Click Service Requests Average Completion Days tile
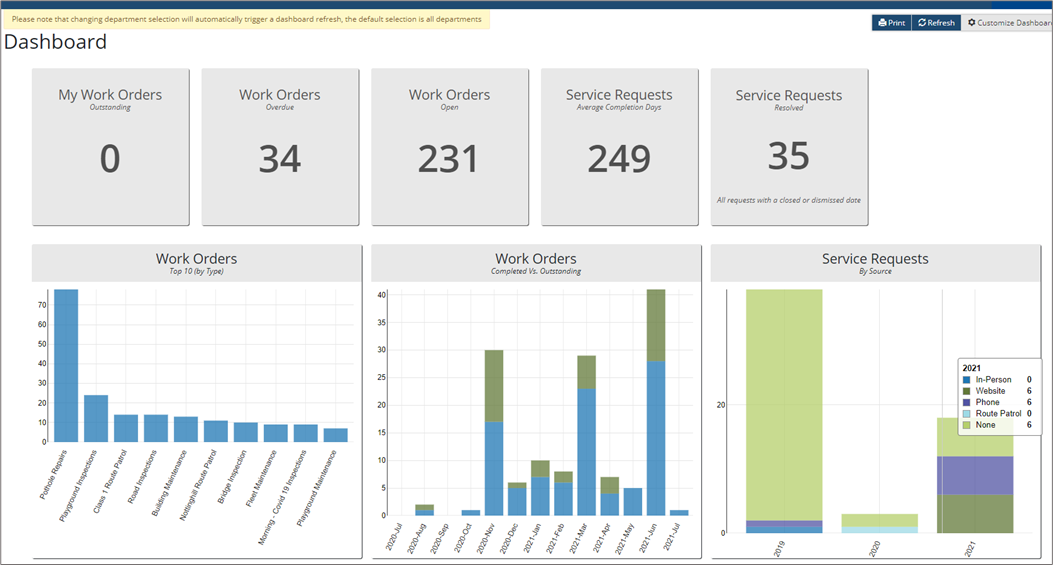The height and width of the screenshot is (565, 1053). tap(619, 147)
